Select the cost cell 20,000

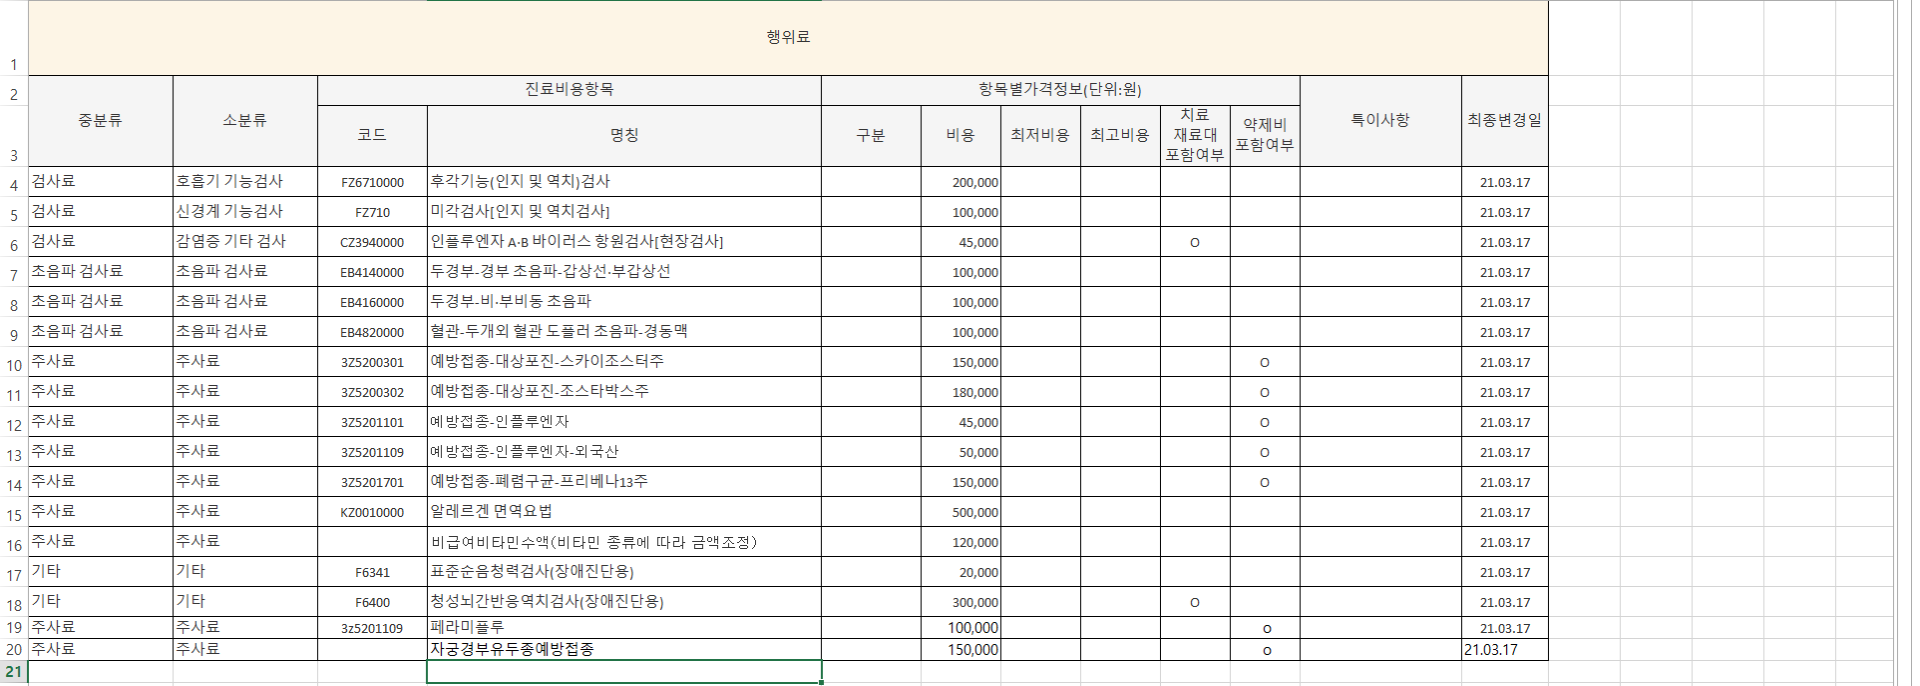click(960, 572)
